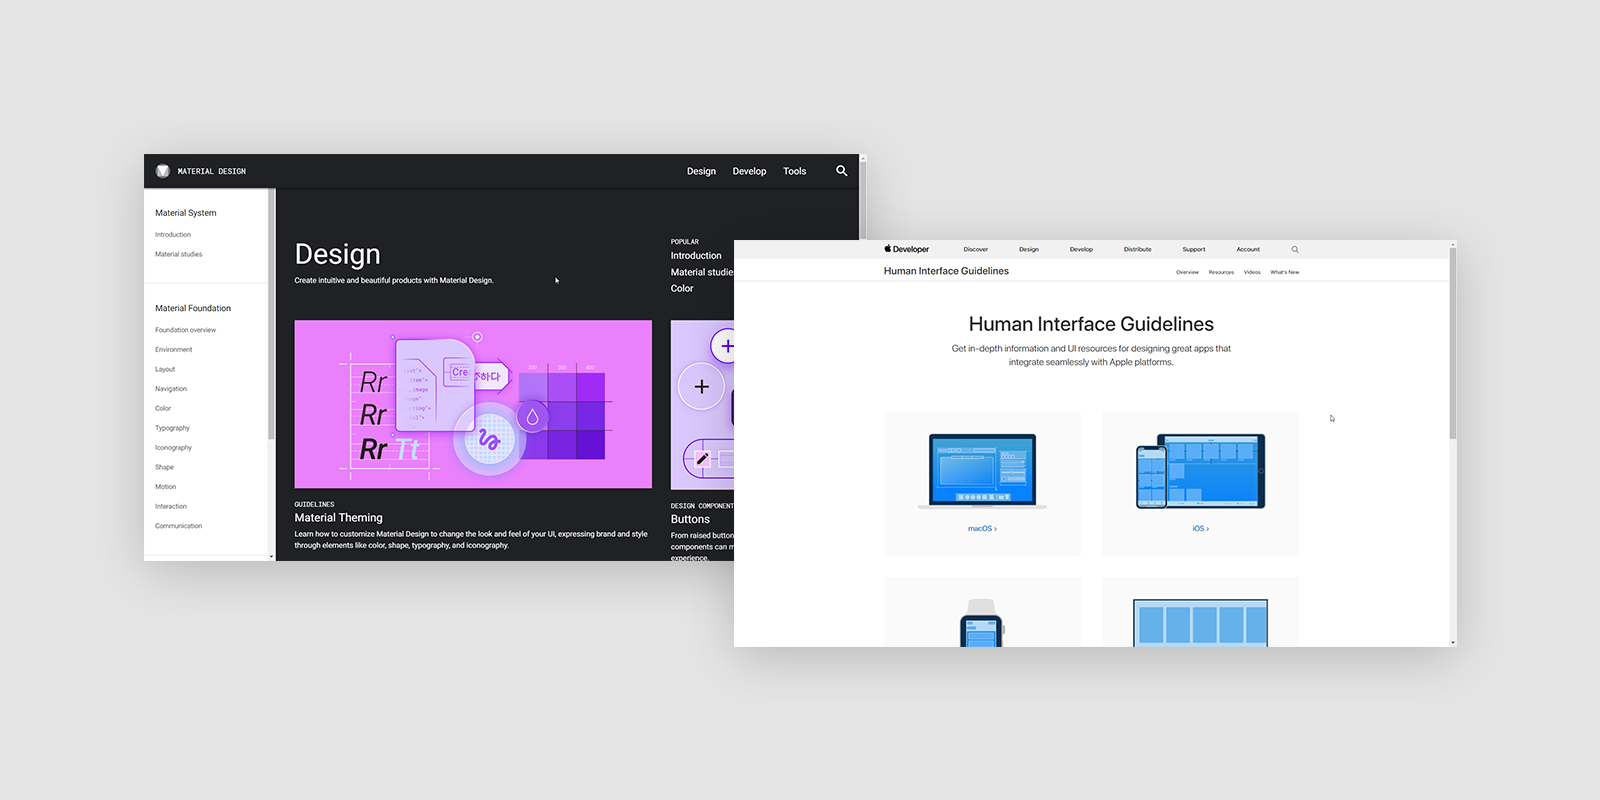The width and height of the screenshot is (1600, 800).
Task: Switch to What's New tab in guidelines
Action: click(x=1285, y=272)
